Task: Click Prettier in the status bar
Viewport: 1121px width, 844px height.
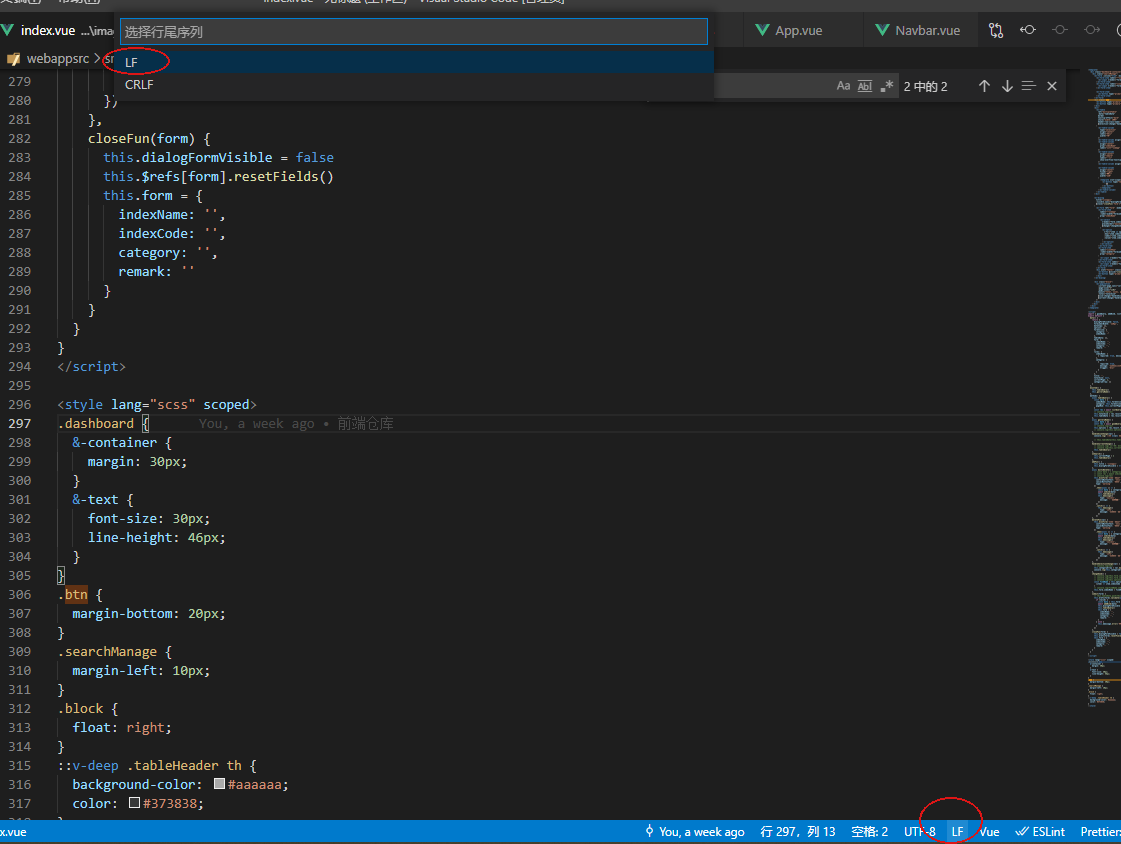Action: tap(1100, 831)
